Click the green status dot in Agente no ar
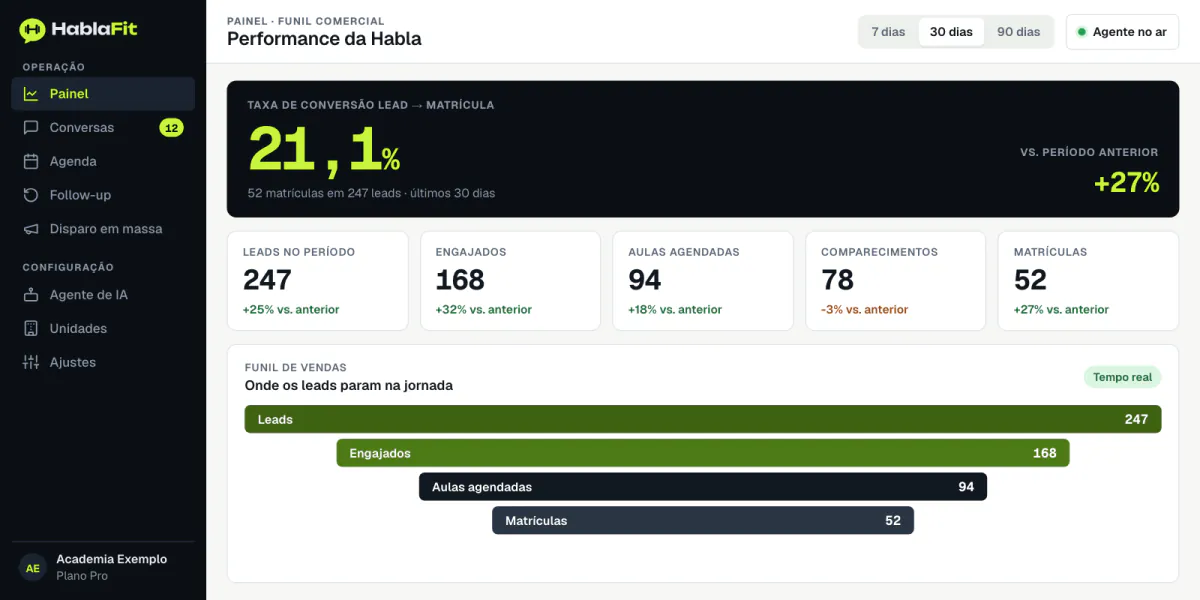Viewport: 1200px width, 600px height. point(1081,32)
